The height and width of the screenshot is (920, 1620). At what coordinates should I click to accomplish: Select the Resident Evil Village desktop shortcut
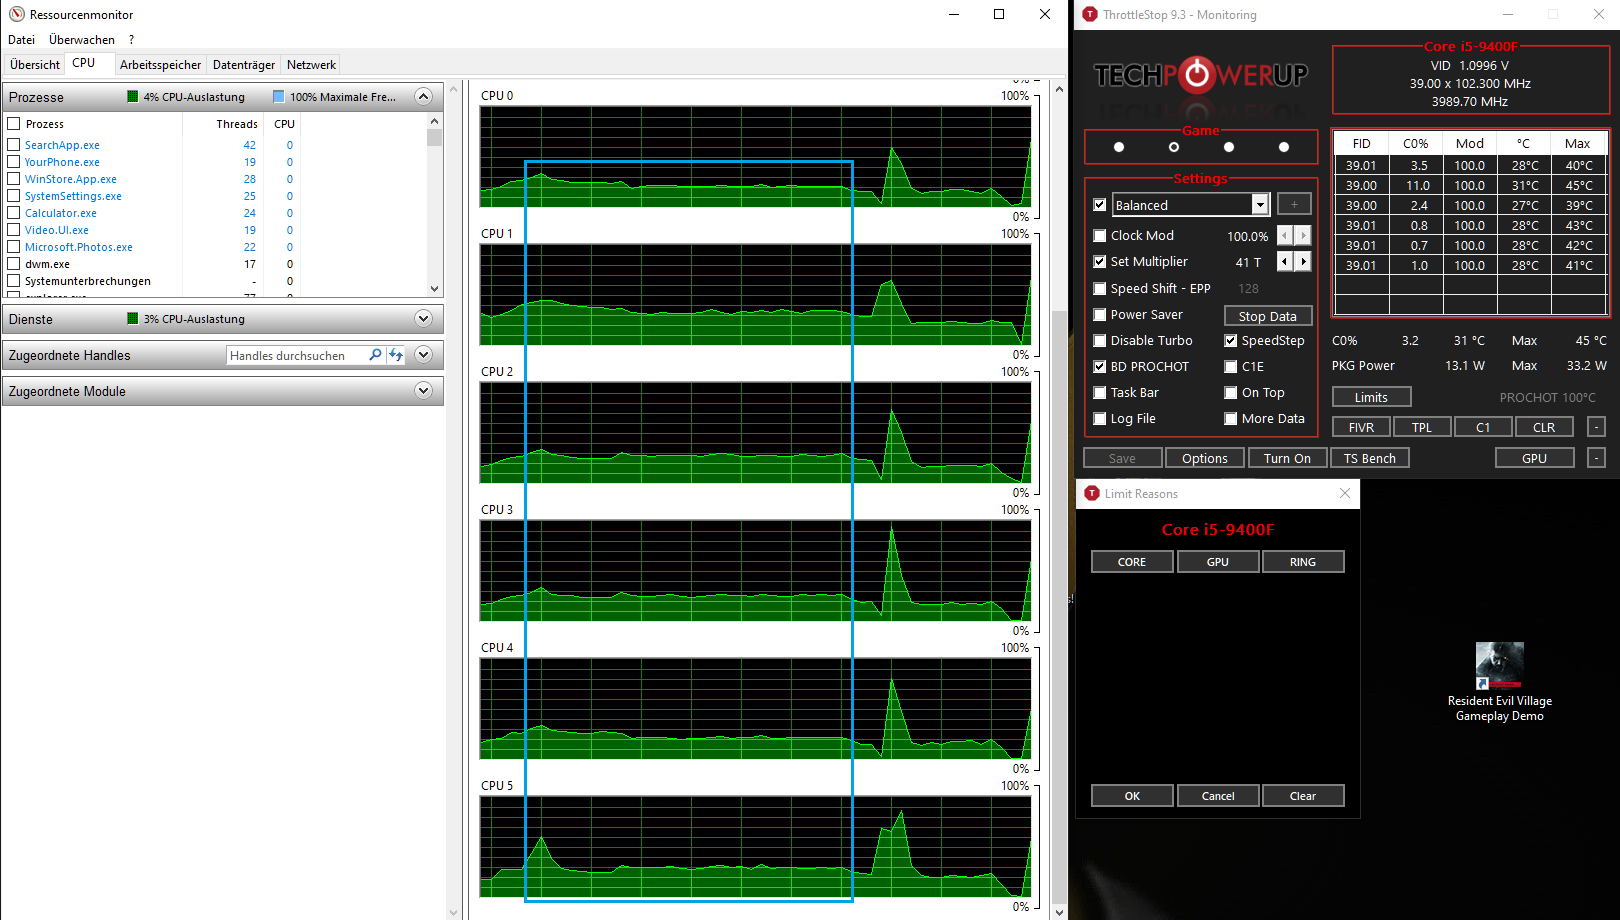tap(1499, 682)
